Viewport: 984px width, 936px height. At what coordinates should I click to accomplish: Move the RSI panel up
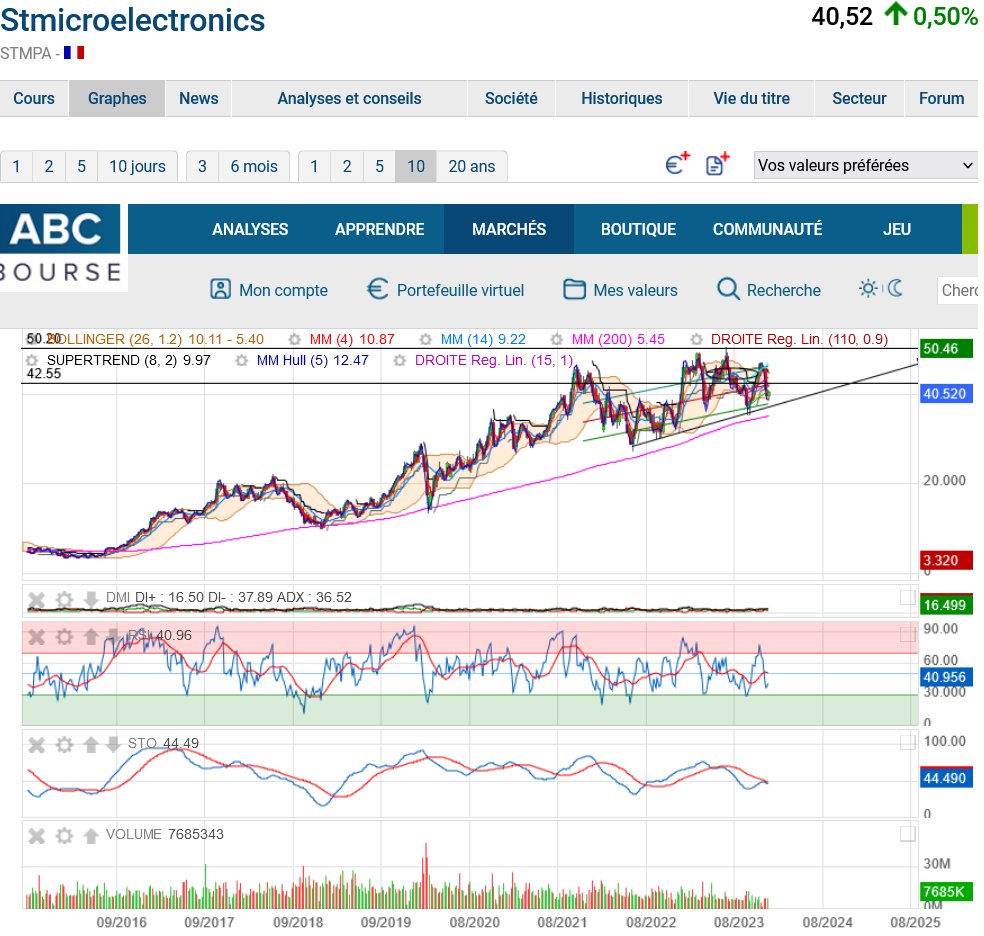click(x=91, y=636)
